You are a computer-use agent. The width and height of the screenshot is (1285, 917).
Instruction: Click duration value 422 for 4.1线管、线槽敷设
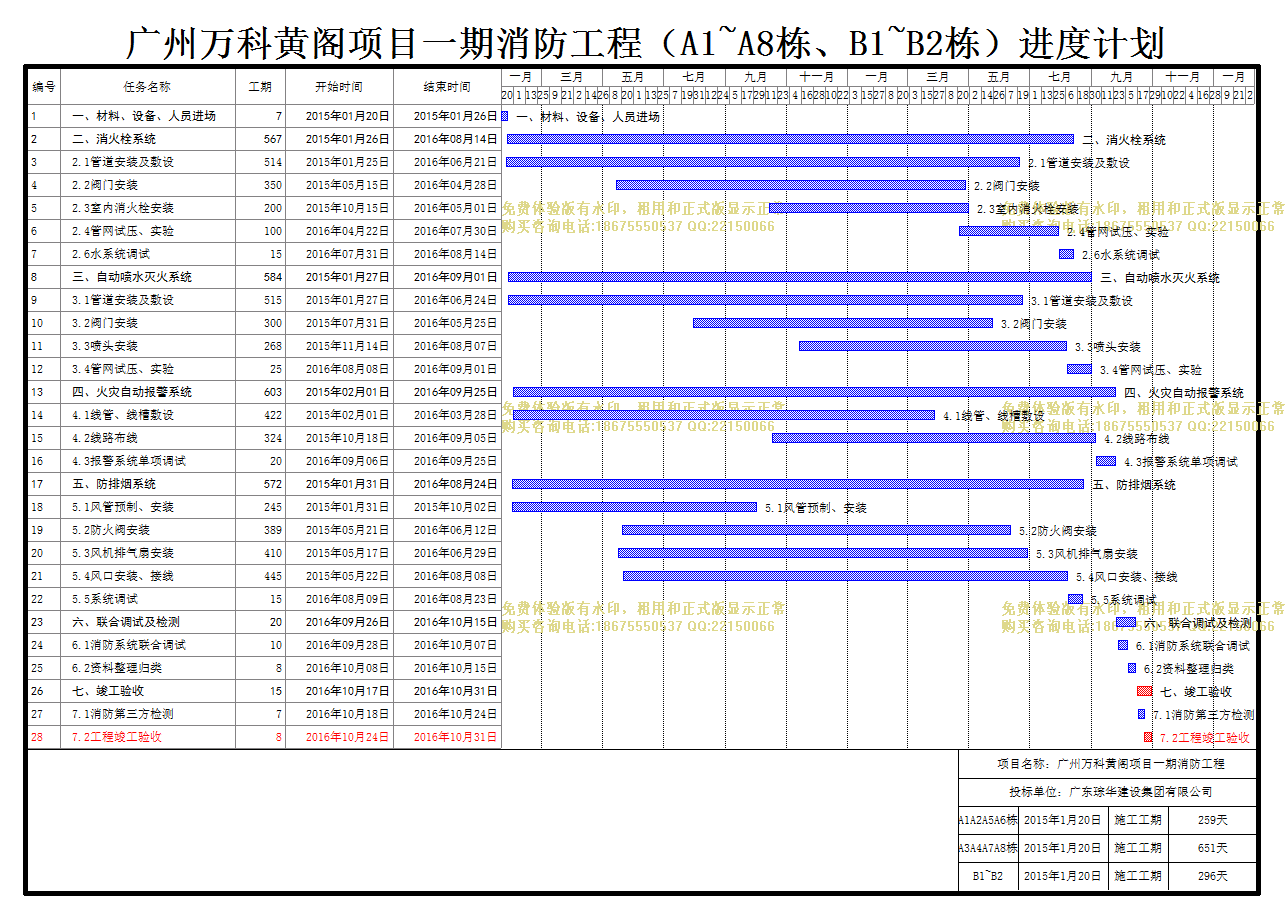[272, 415]
